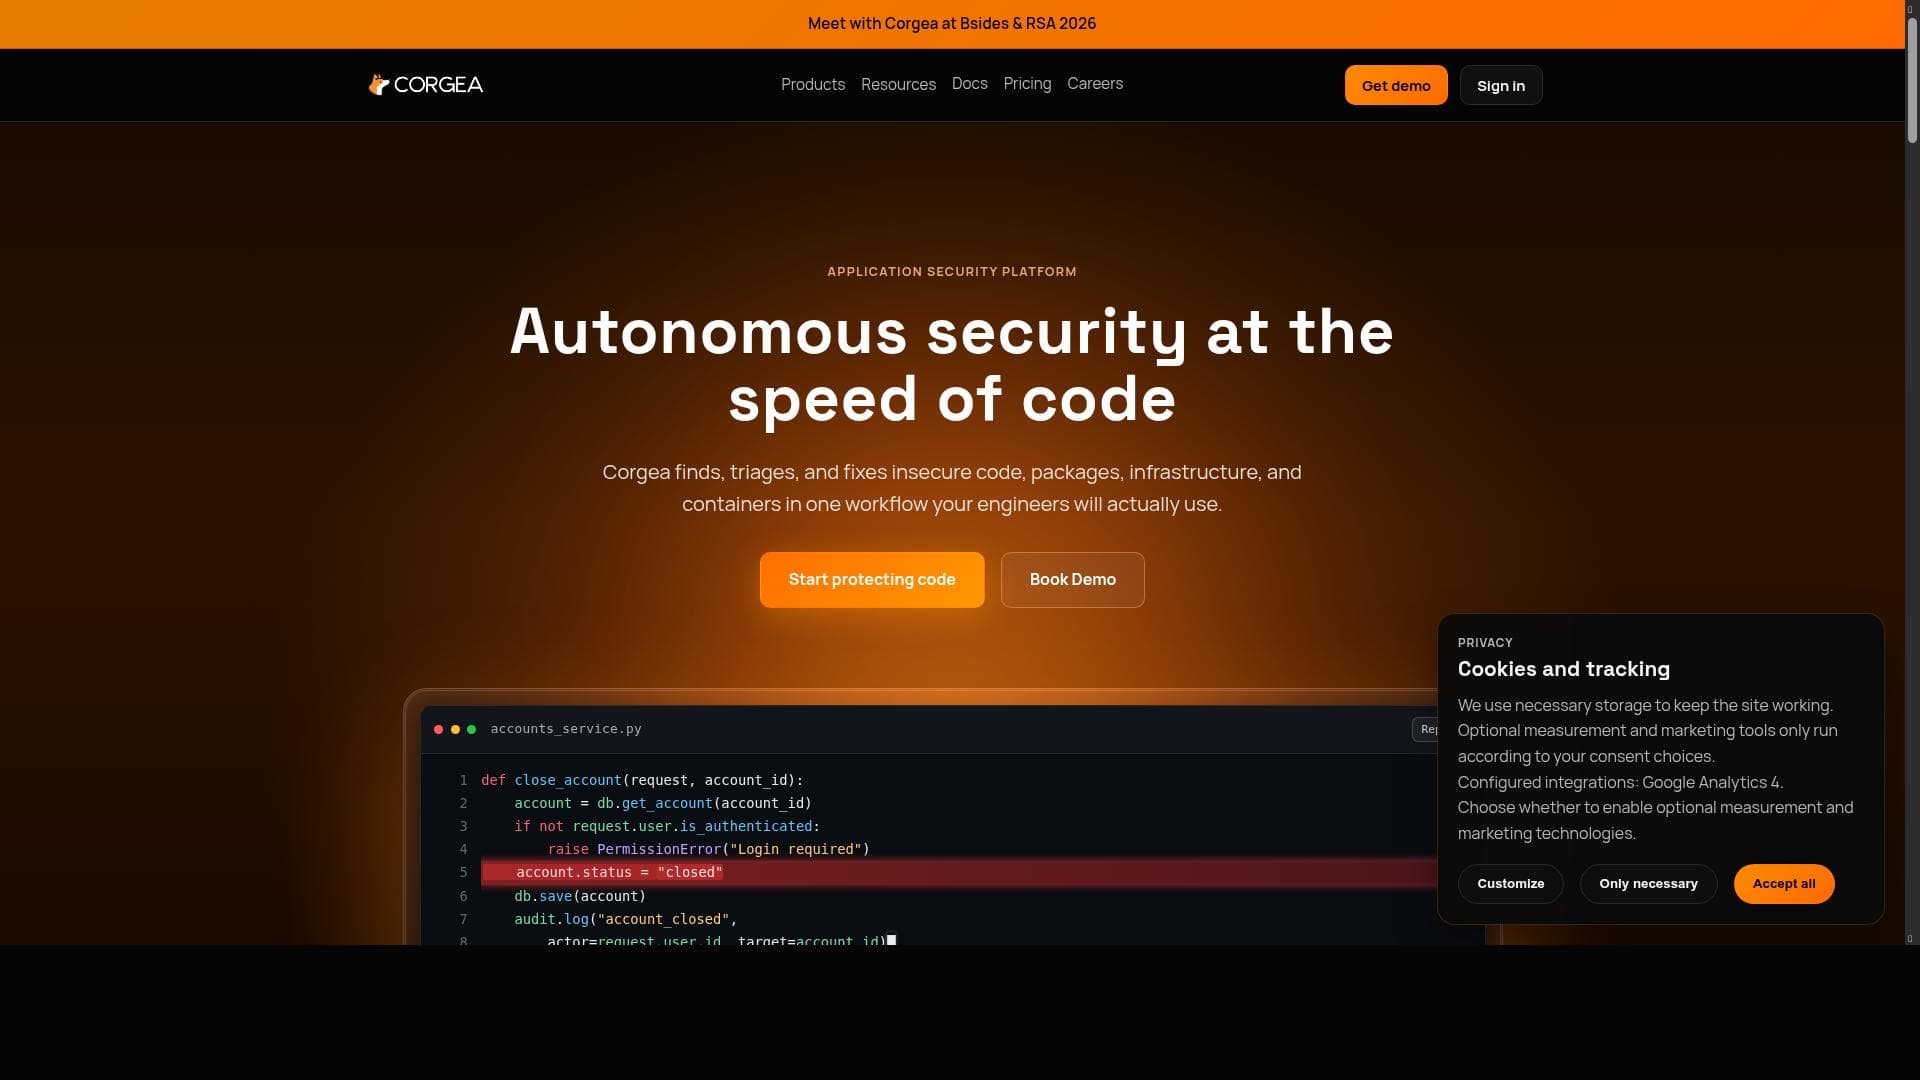
Task: Visit the Careers page
Action: click(1094, 84)
